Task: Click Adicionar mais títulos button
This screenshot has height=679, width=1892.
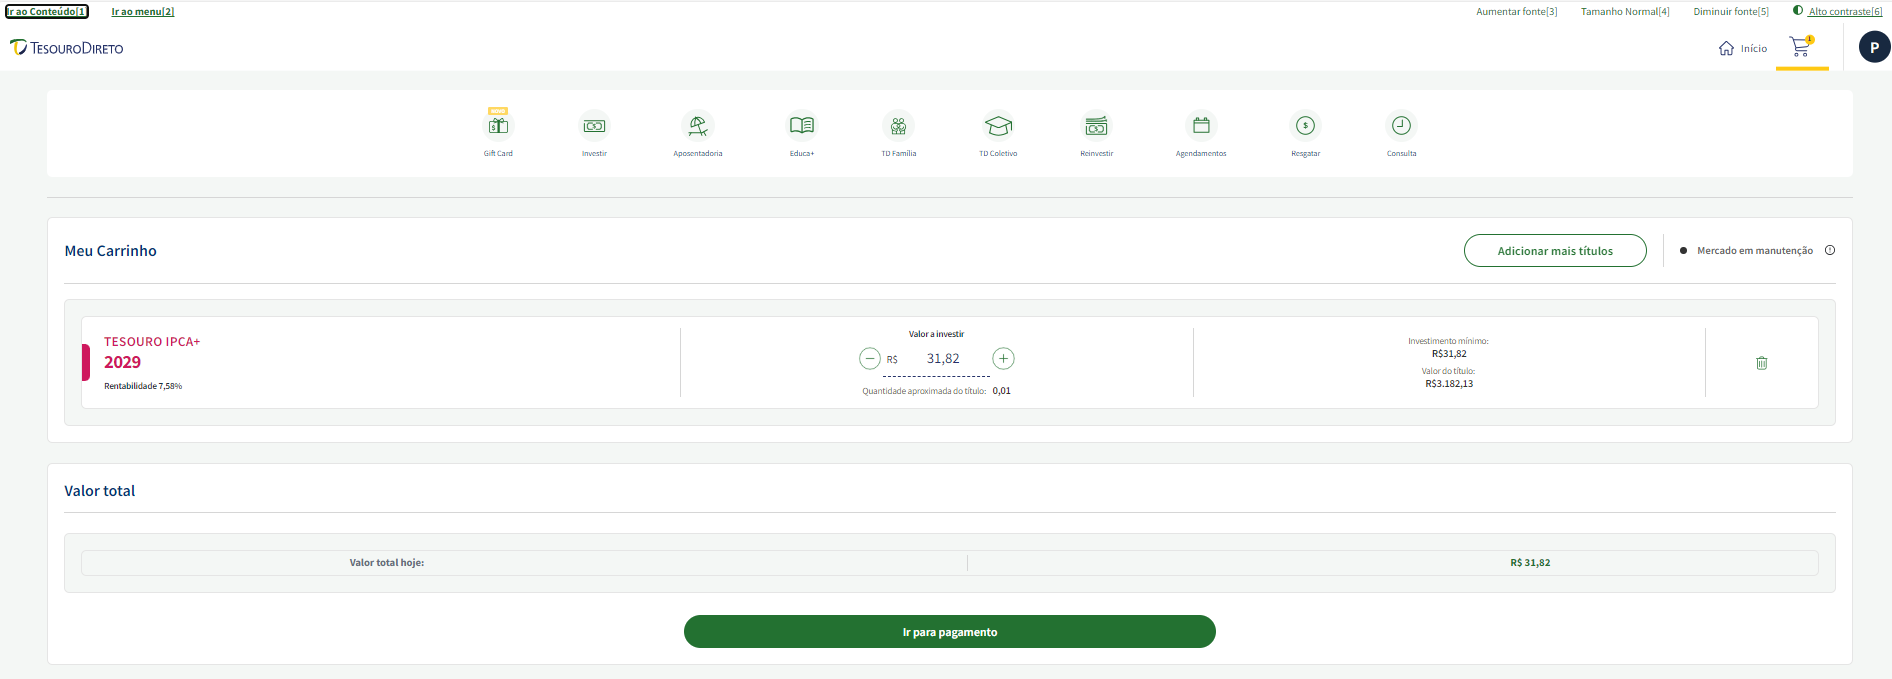Action: point(1555,251)
